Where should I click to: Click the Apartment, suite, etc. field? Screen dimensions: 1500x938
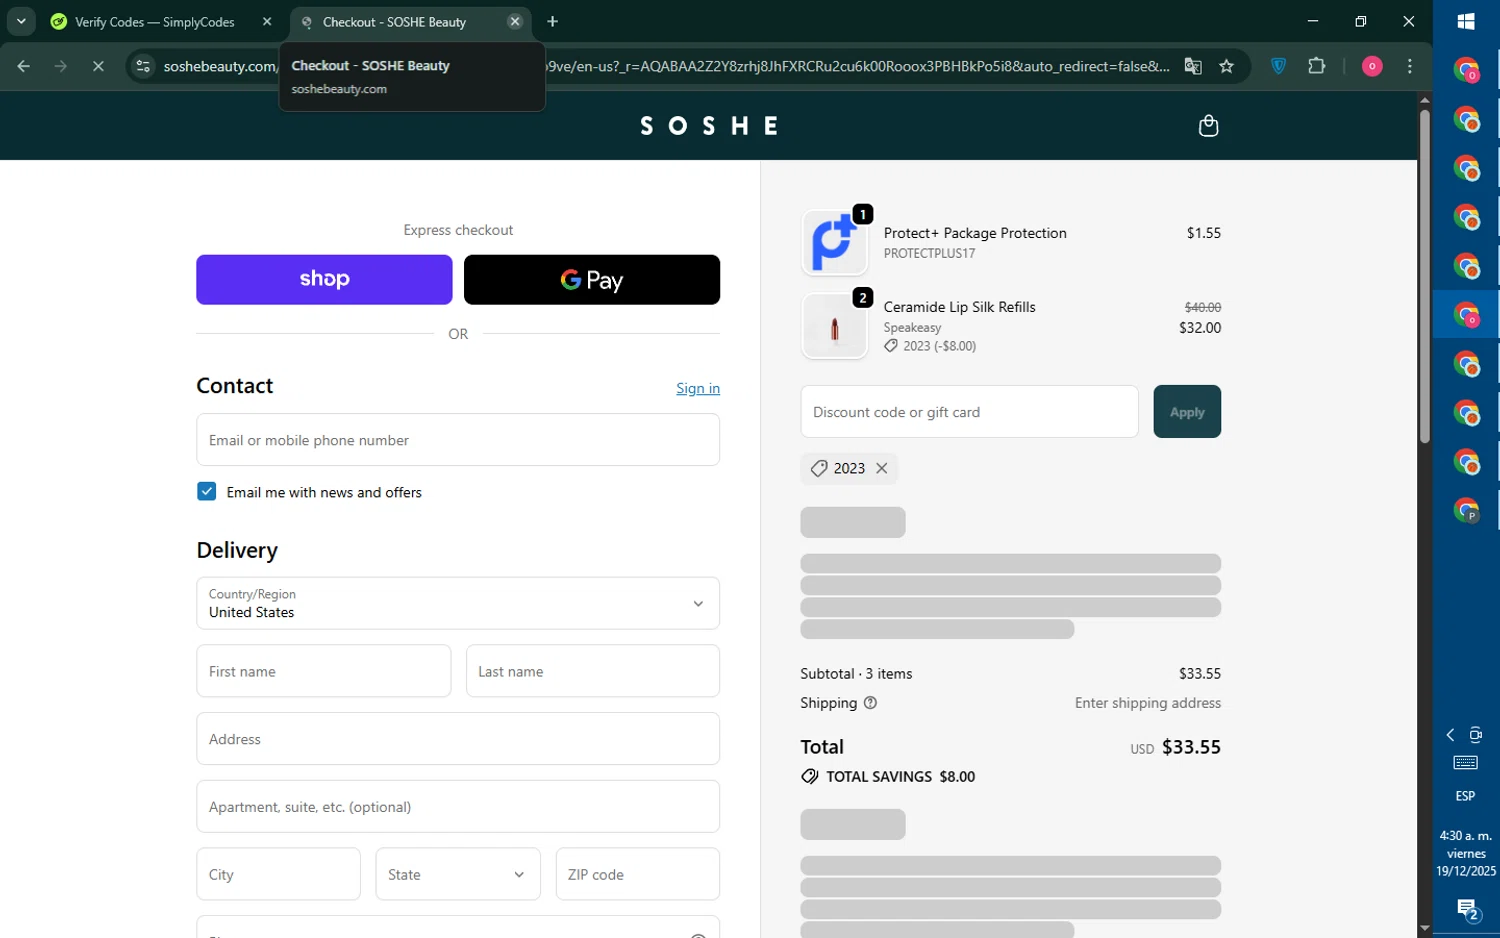(458, 806)
